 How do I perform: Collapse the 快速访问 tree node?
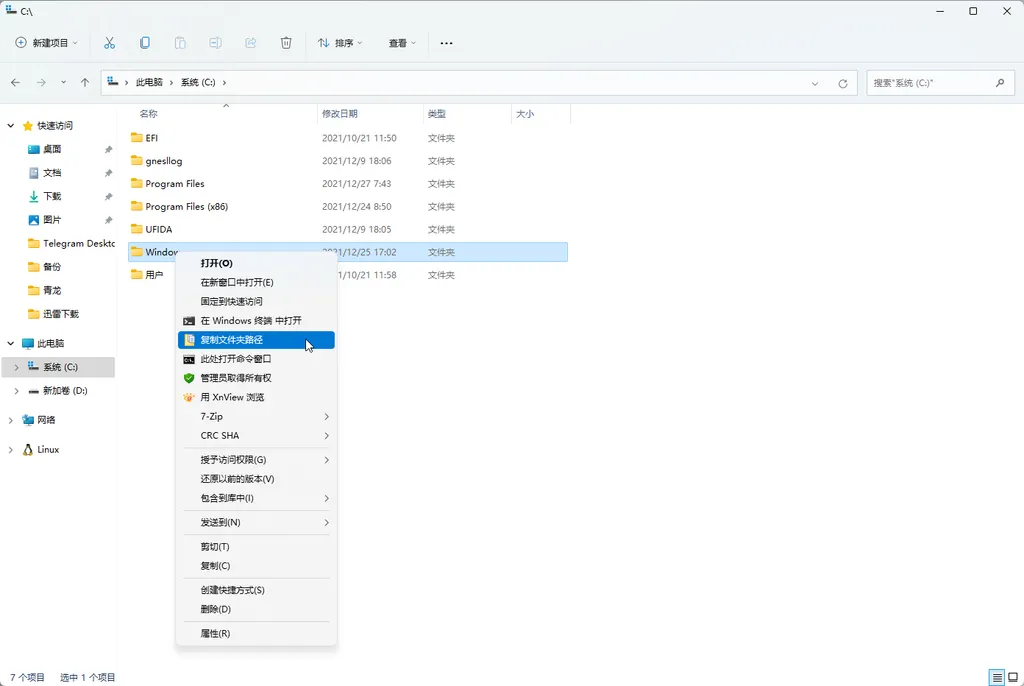10,125
